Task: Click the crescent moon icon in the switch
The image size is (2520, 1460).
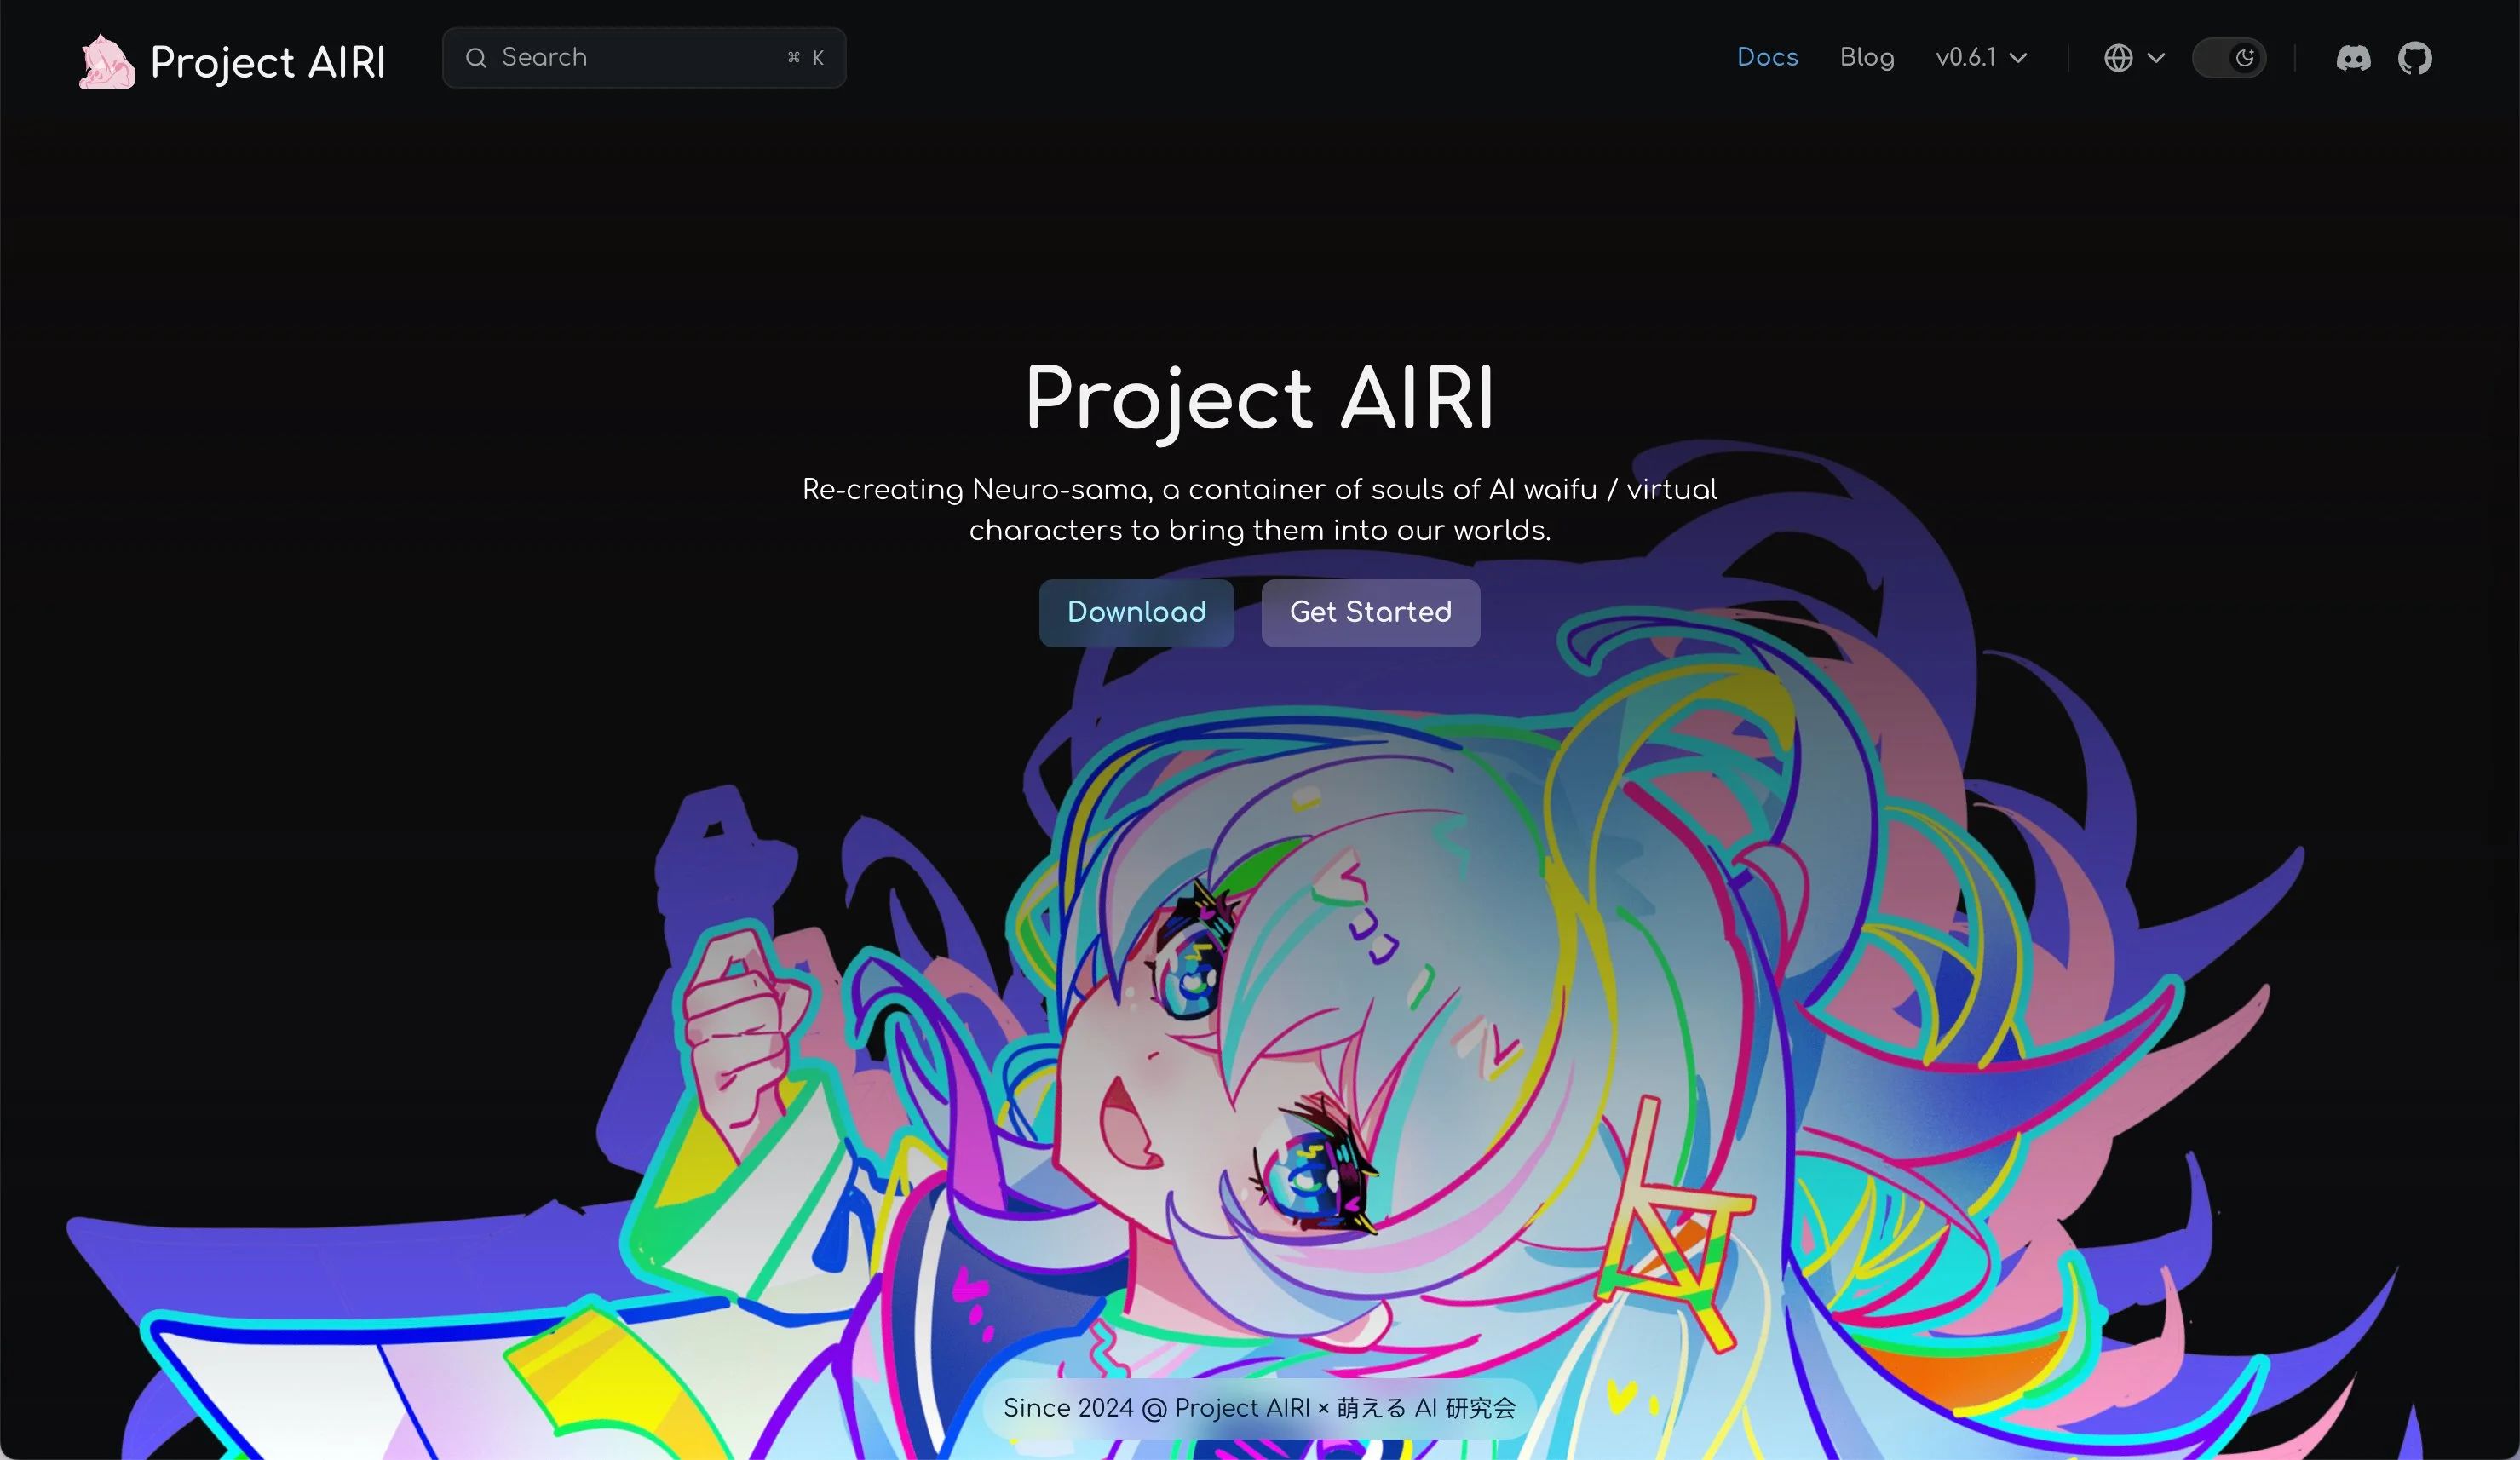Action: pos(2245,58)
